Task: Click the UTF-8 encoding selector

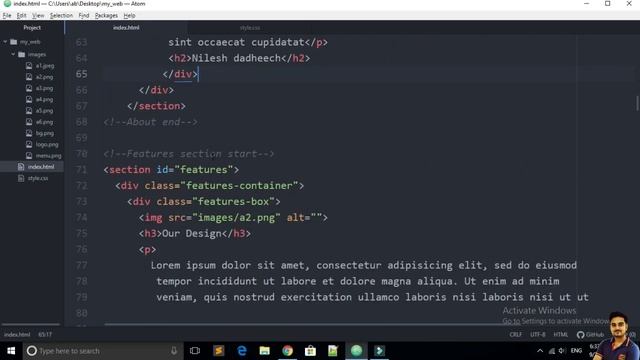Action: [x=538, y=335]
